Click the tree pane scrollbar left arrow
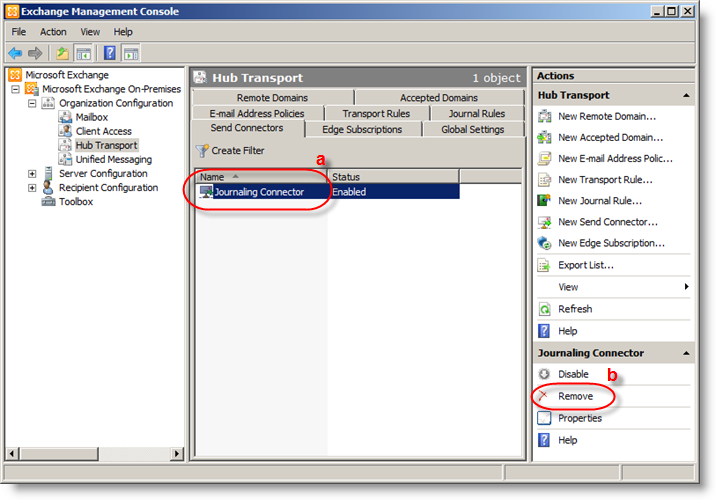Image resolution: width=716 pixels, height=500 pixels. point(12,453)
